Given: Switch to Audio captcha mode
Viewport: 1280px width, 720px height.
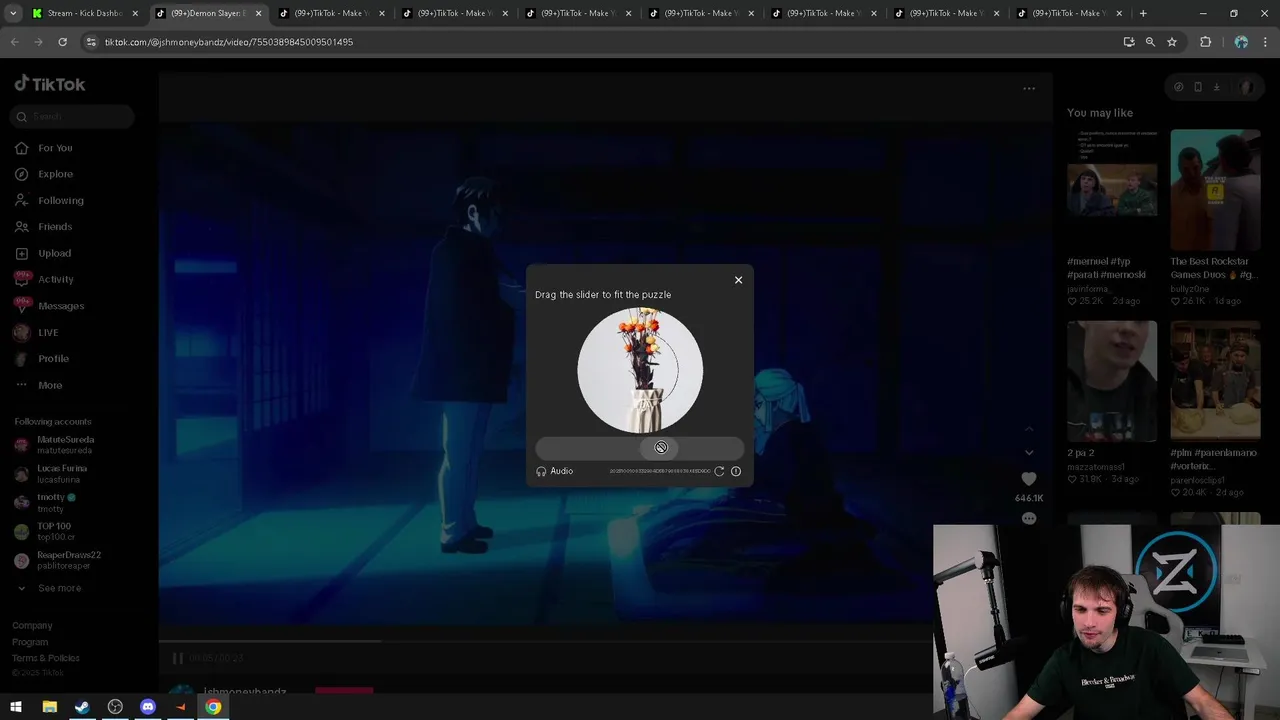Looking at the screenshot, I should pos(554,471).
